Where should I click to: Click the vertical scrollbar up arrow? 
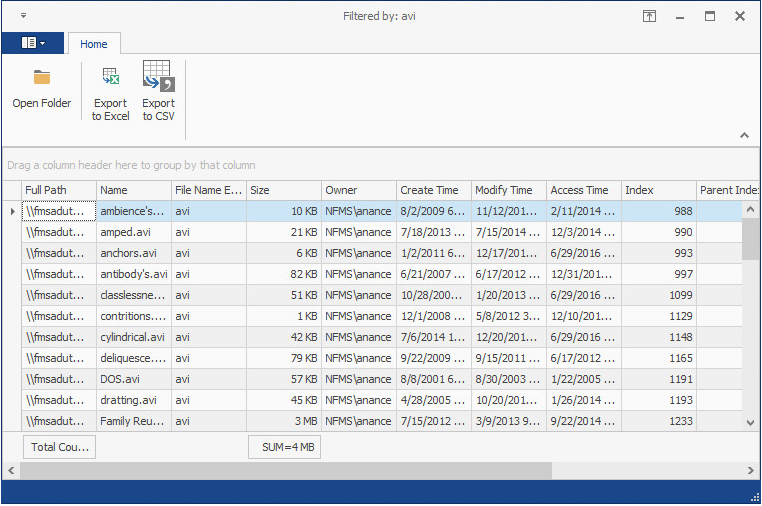point(750,209)
